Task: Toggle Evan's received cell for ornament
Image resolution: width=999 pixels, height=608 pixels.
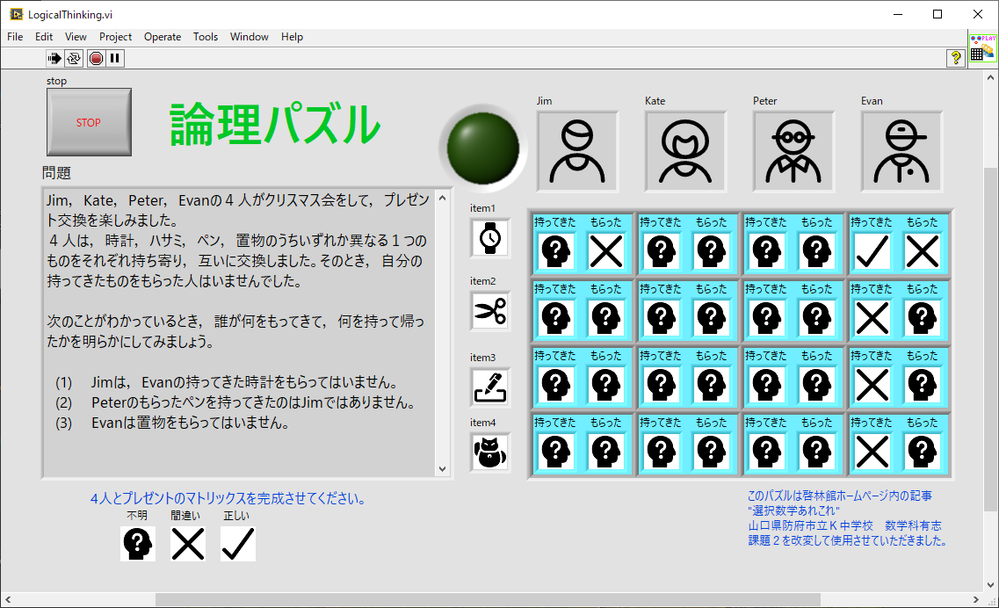Action: [x=922, y=451]
